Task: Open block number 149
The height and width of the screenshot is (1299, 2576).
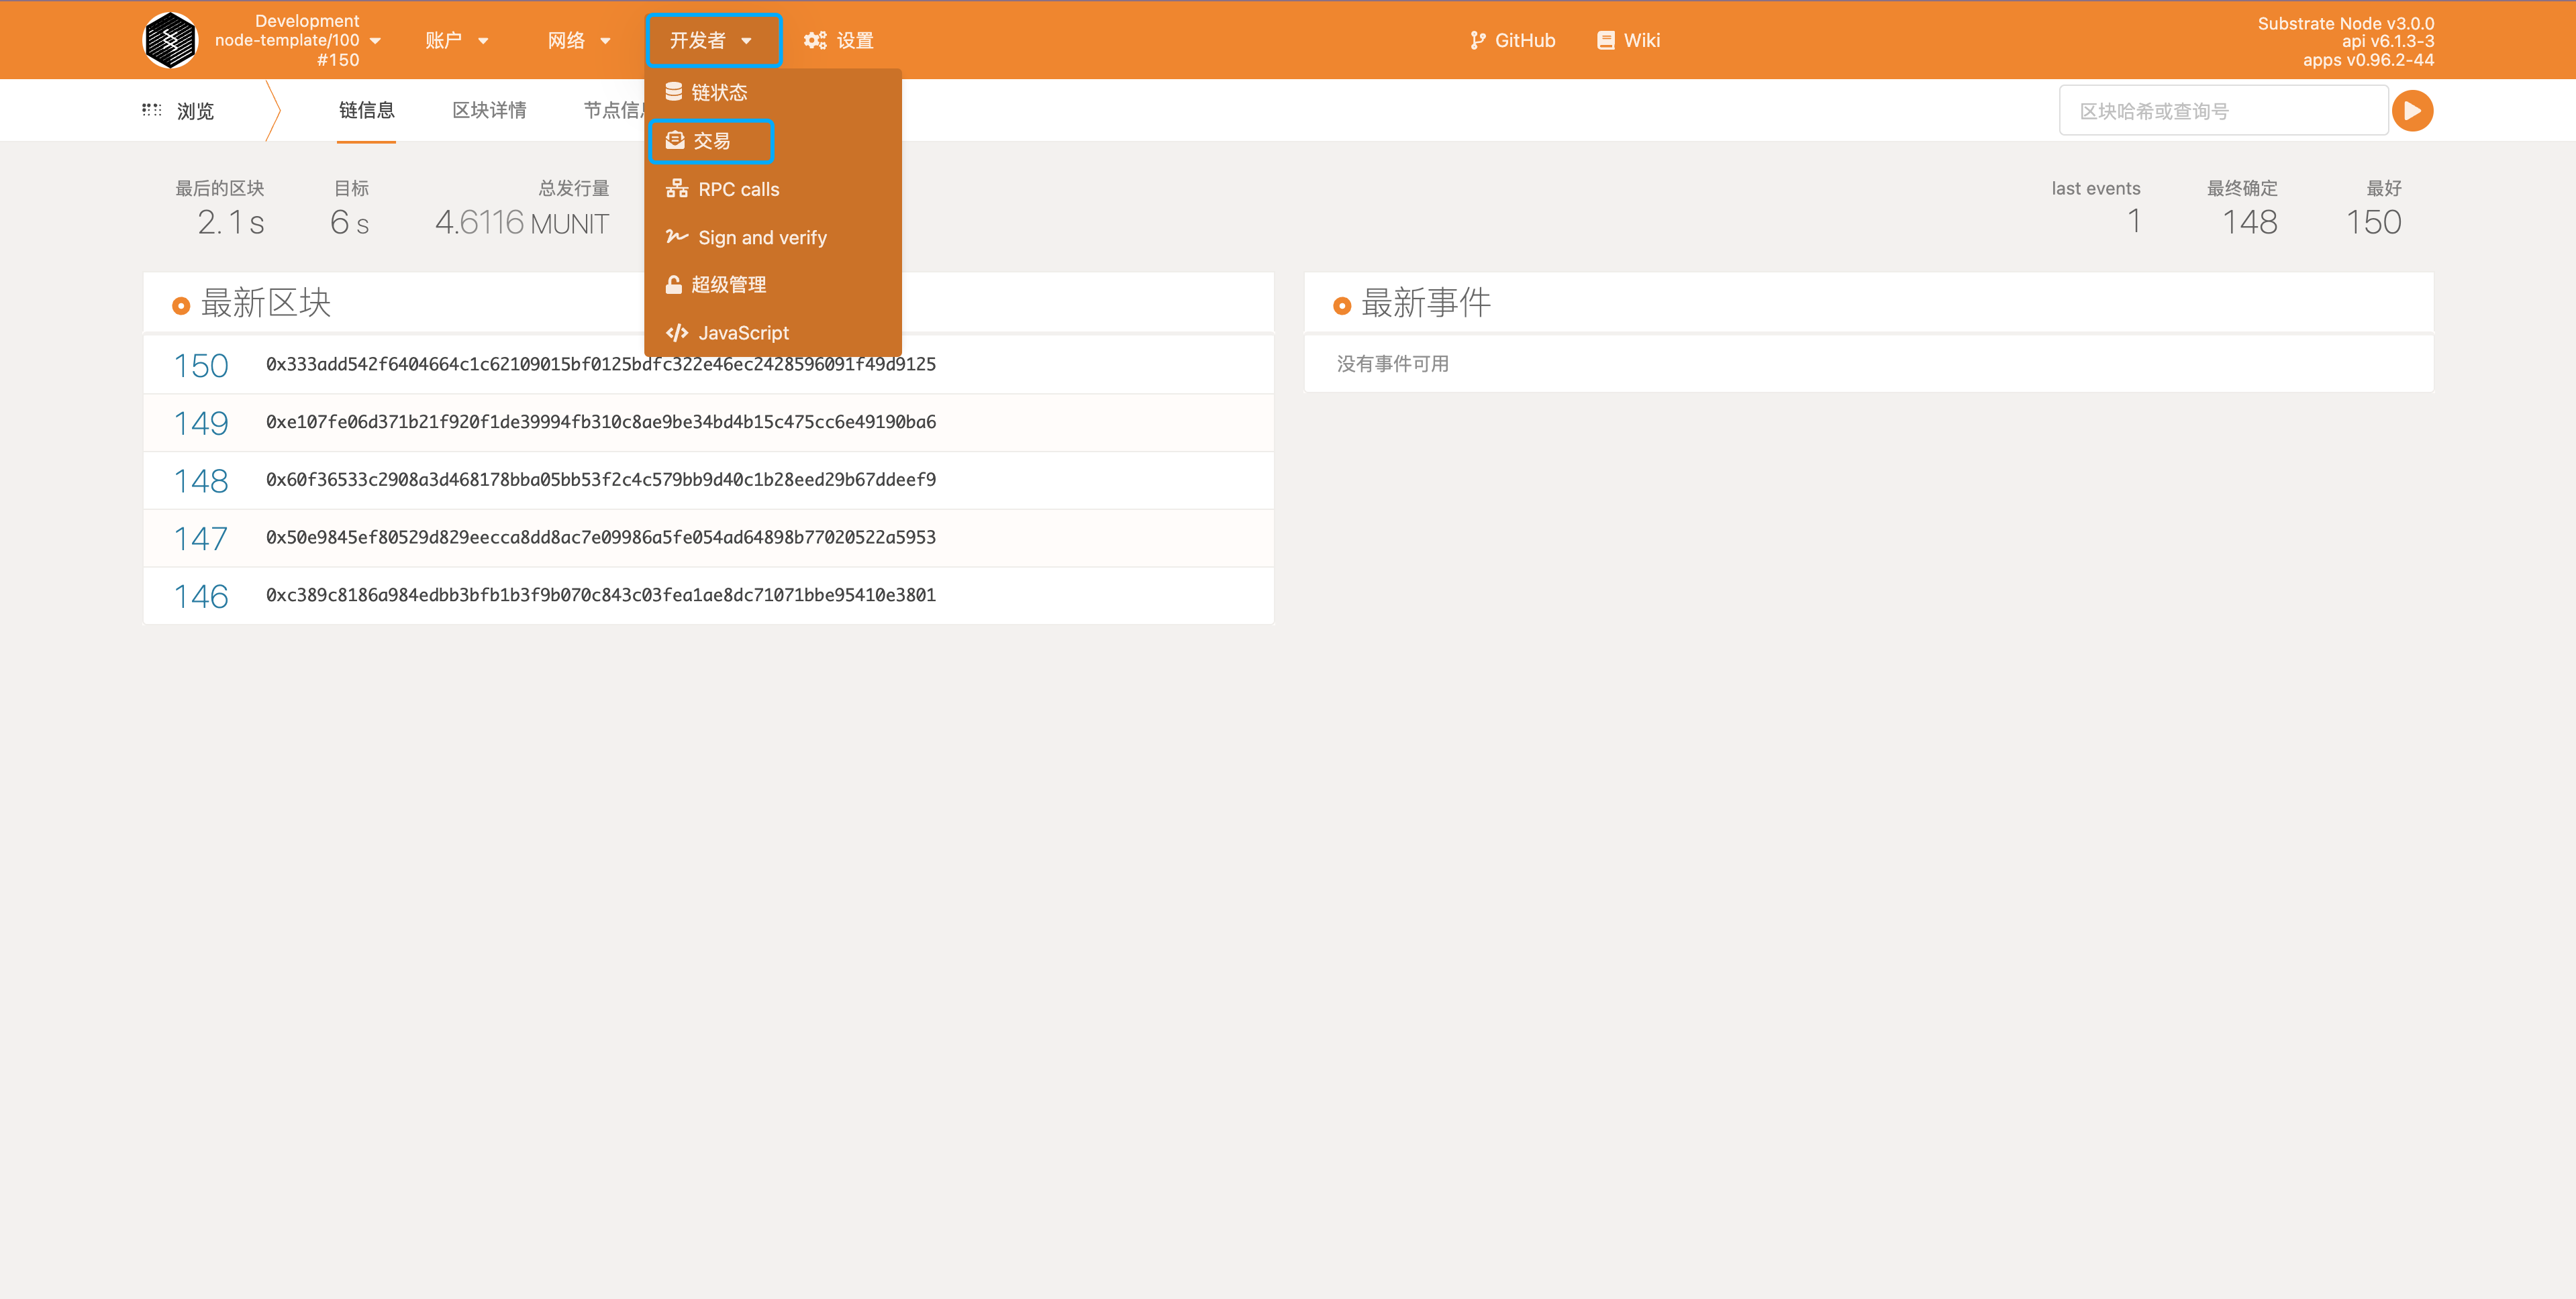Action: point(201,423)
